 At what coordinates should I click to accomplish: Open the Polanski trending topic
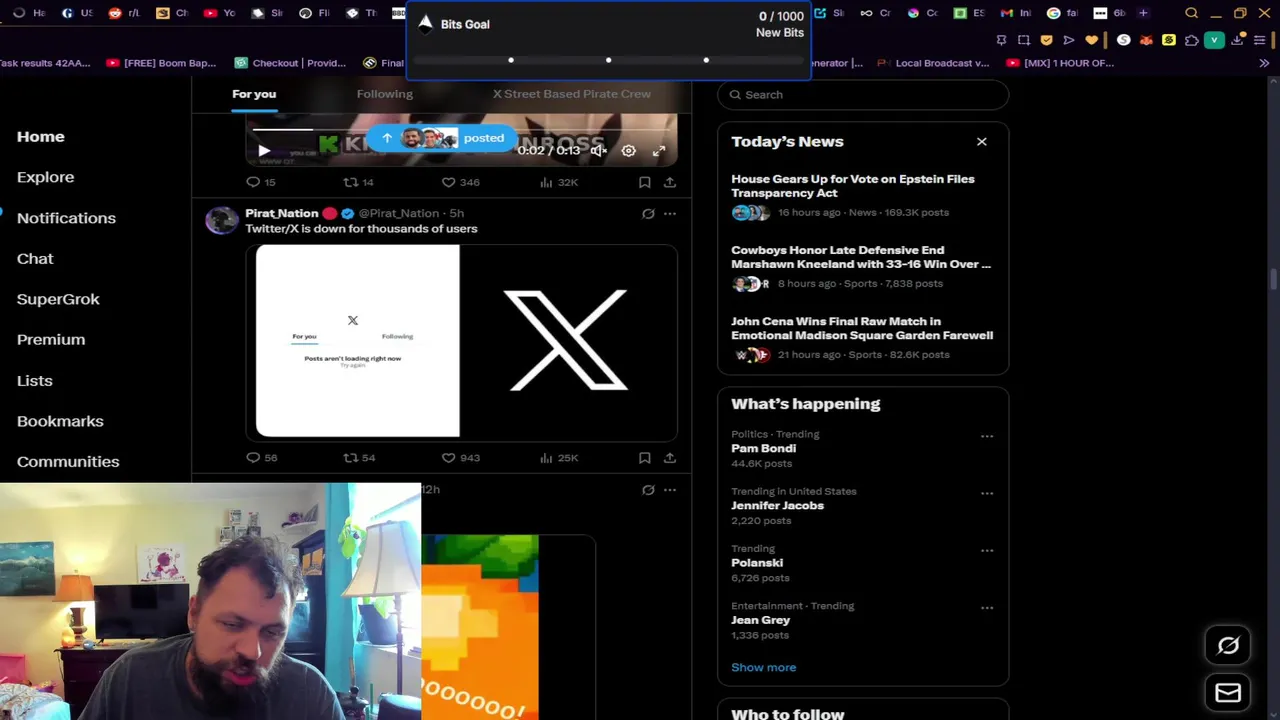tap(757, 563)
